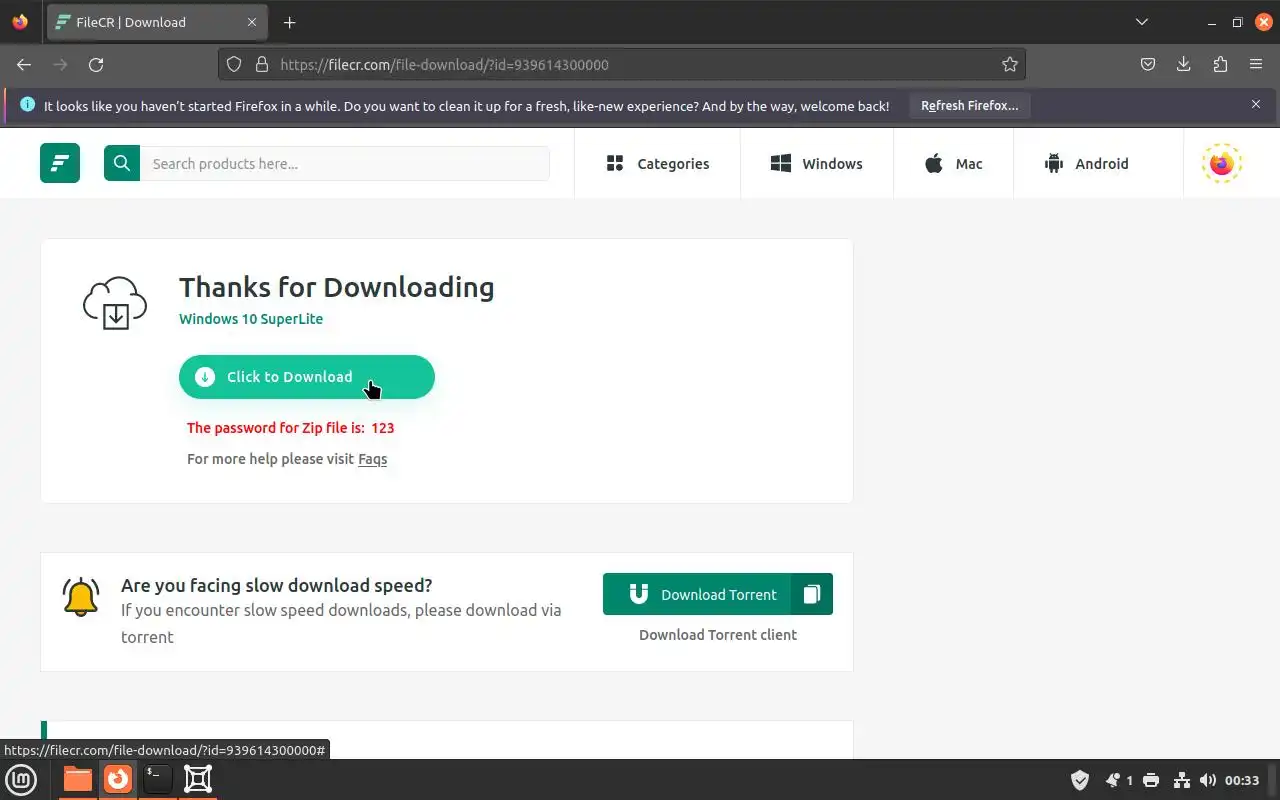Viewport: 1280px width, 800px height.
Task: Visit the Faqs link
Action: coord(372,459)
